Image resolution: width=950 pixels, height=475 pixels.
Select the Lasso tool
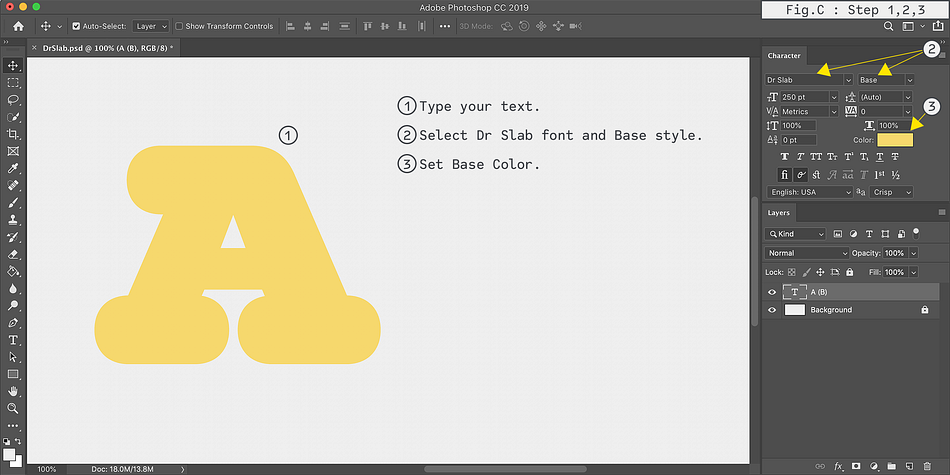pyautogui.click(x=13, y=100)
